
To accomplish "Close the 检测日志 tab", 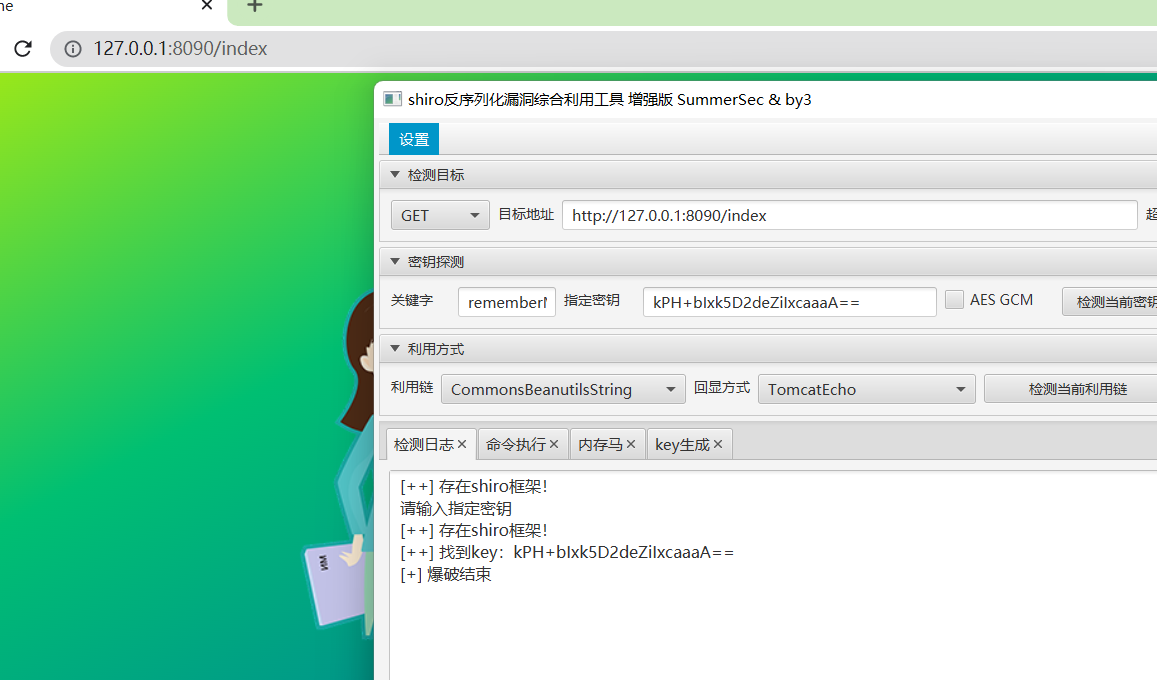I will tap(462, 445).
